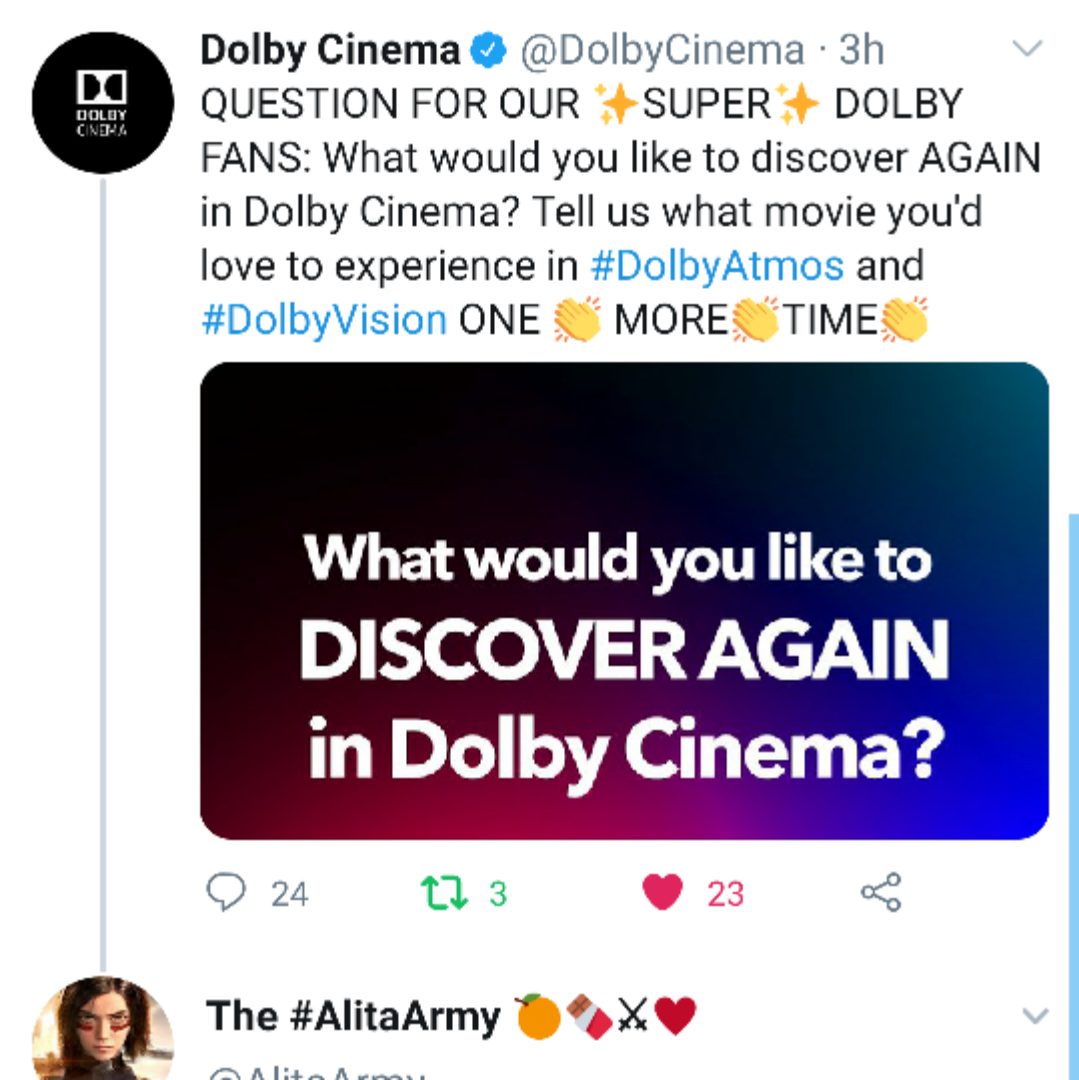View the "Discover Again" image card
The height and width of the screenshot is (1080, 1079).
tap(624, 600)
